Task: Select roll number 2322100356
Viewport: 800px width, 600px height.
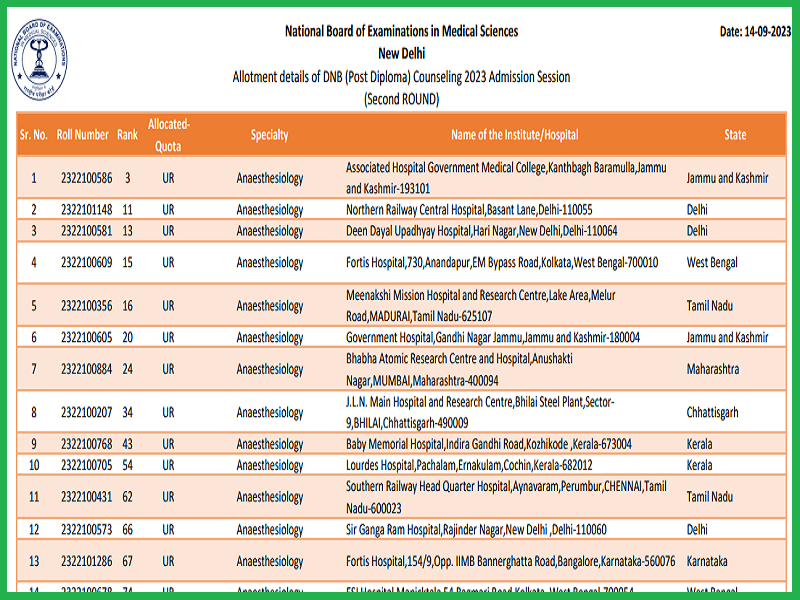Action: pos(87,306)
